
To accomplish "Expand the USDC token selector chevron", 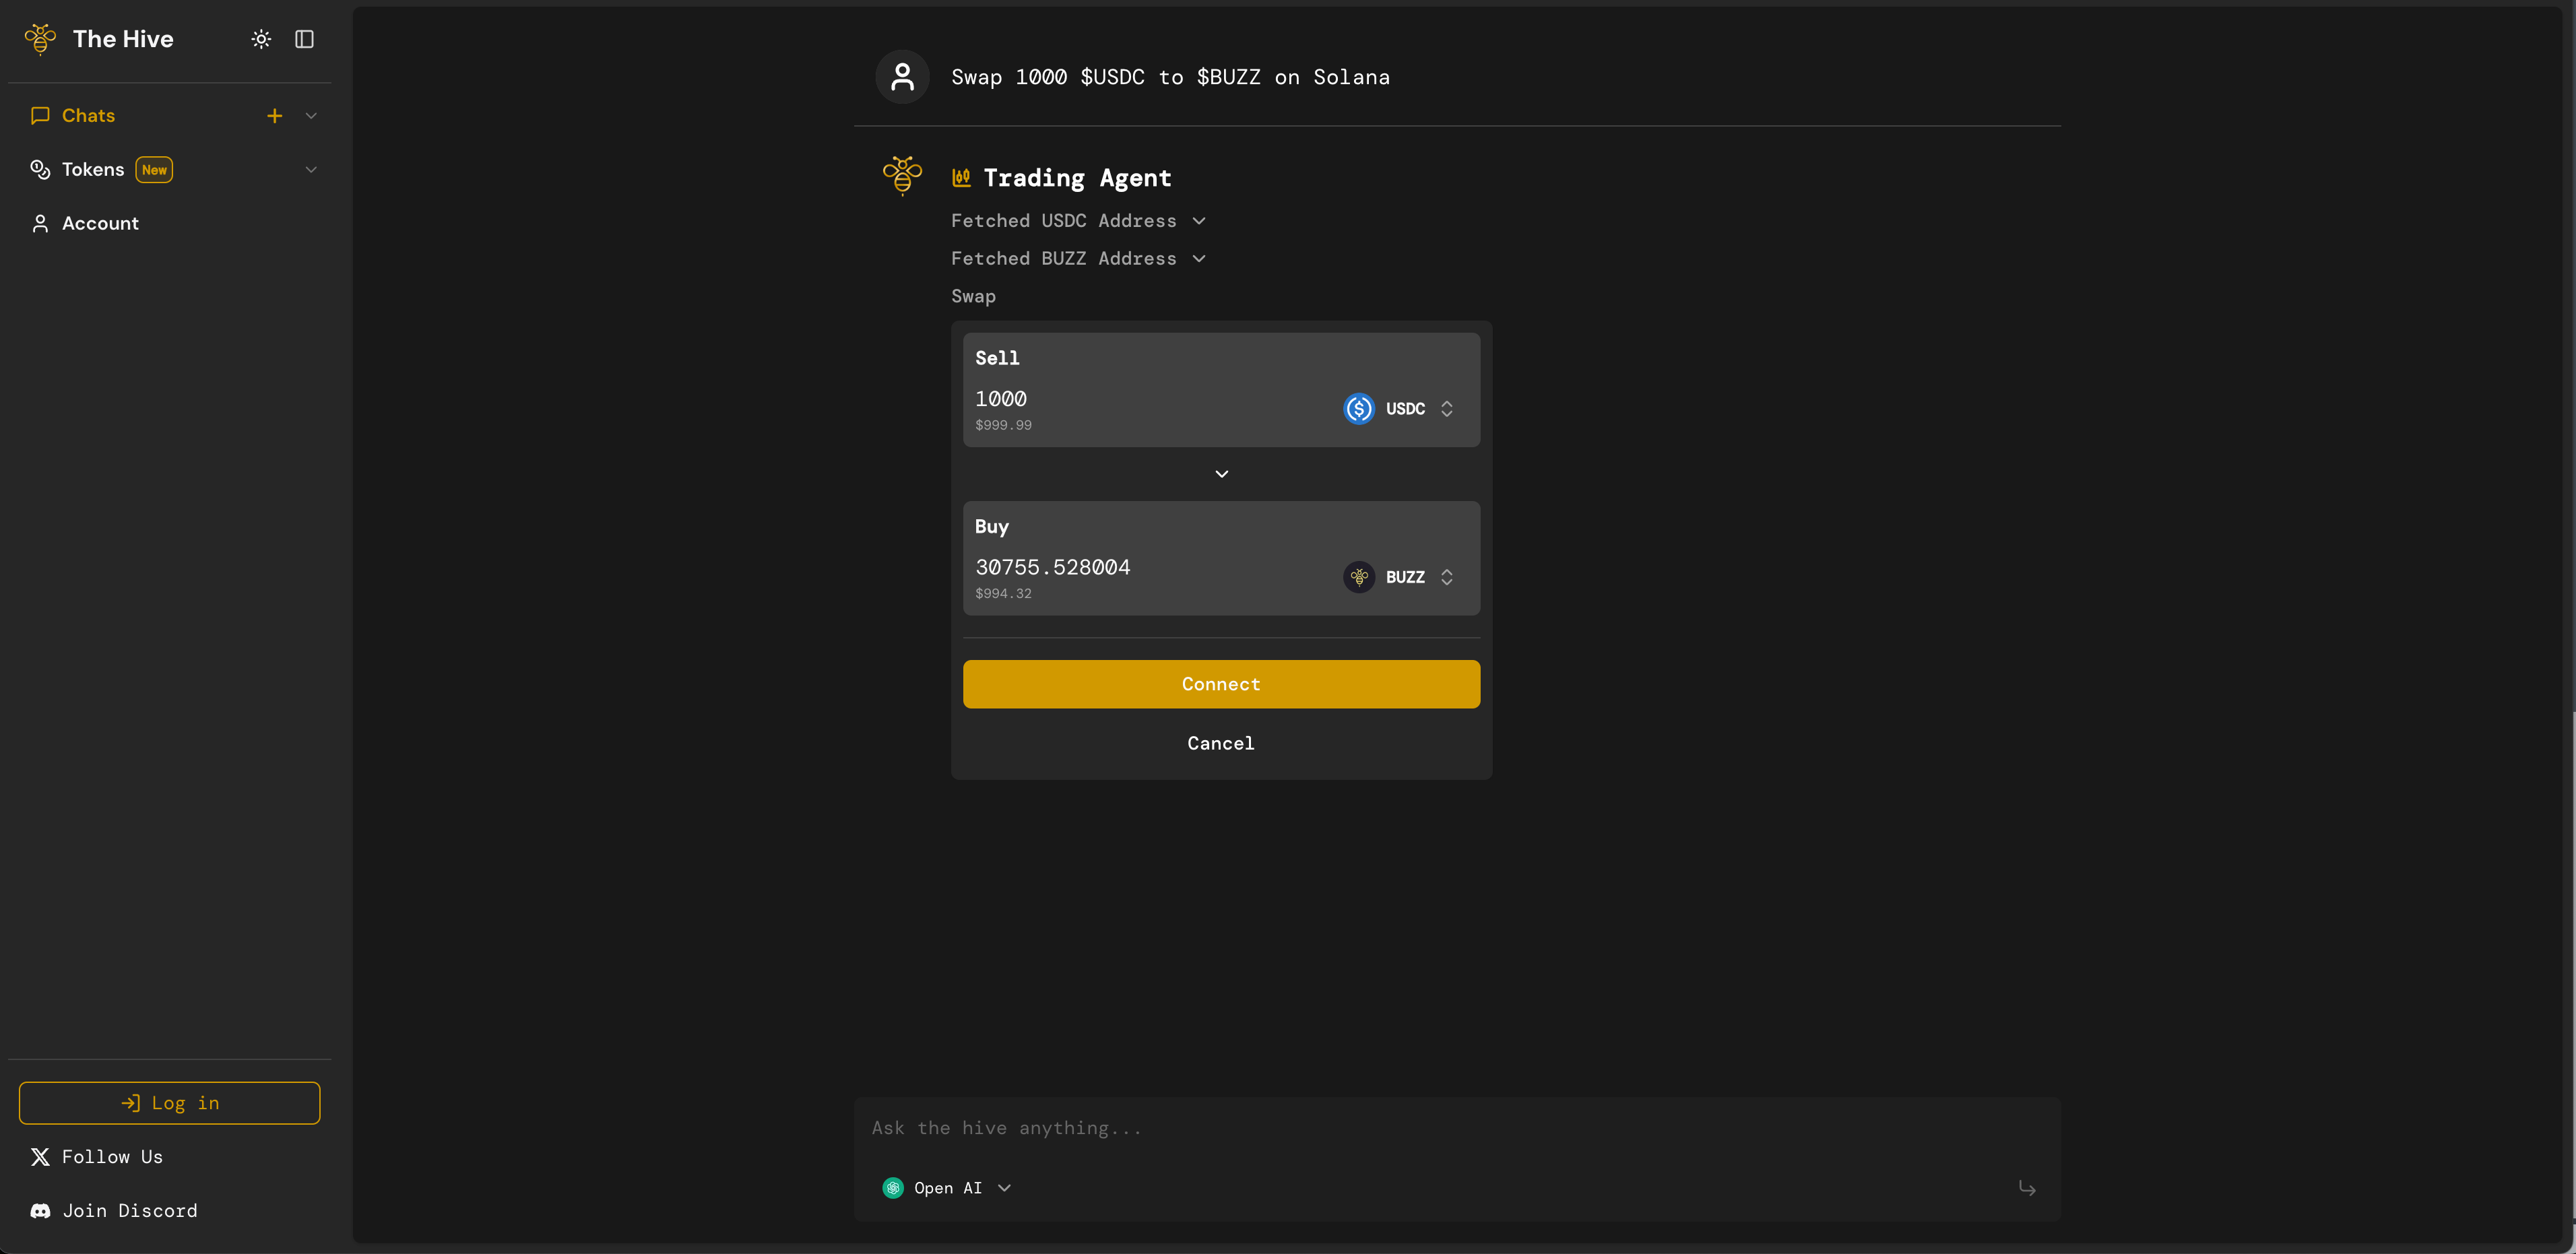I will tap(1448, 407).
